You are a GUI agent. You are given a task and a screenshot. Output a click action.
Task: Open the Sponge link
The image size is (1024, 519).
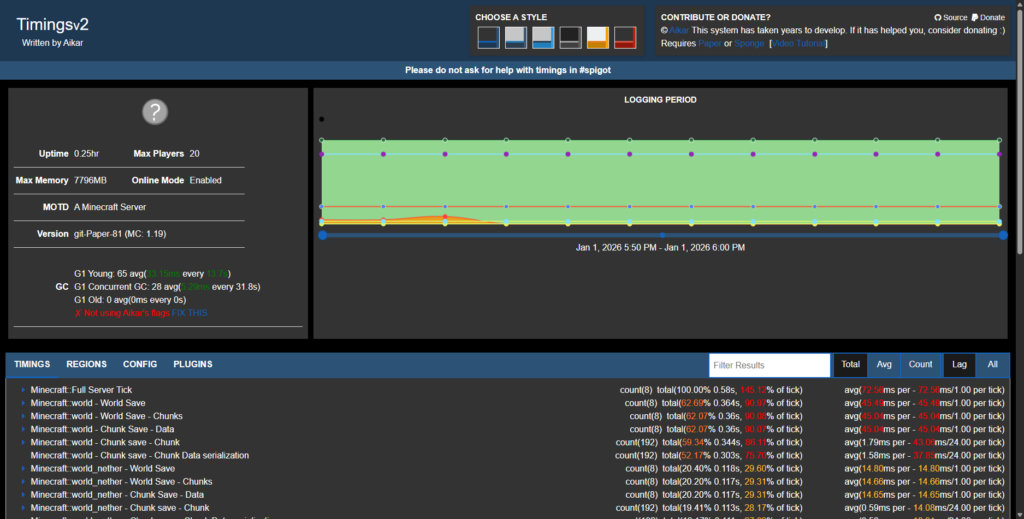click(x=749, y=44)
